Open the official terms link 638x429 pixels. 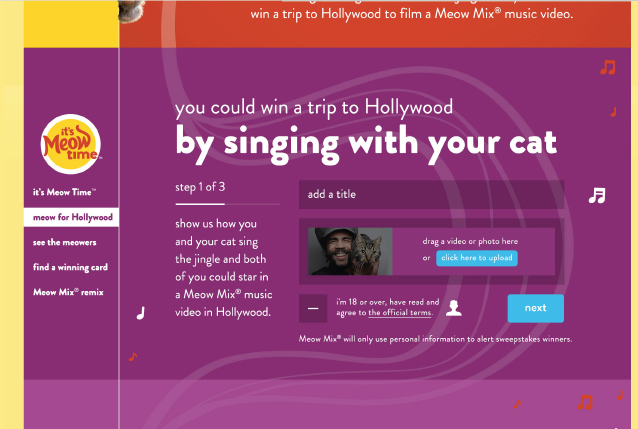[400, 313]
